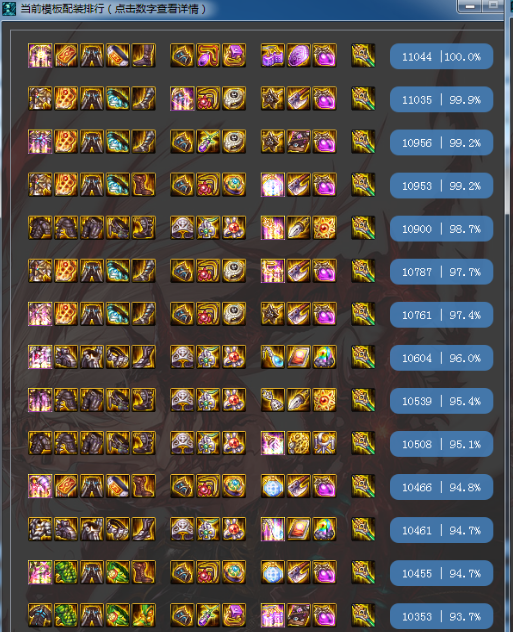This screenshot has width=513, height=632.
Task: Select the glowing orb icon in the 10953 row
Action: coord(273,185)
